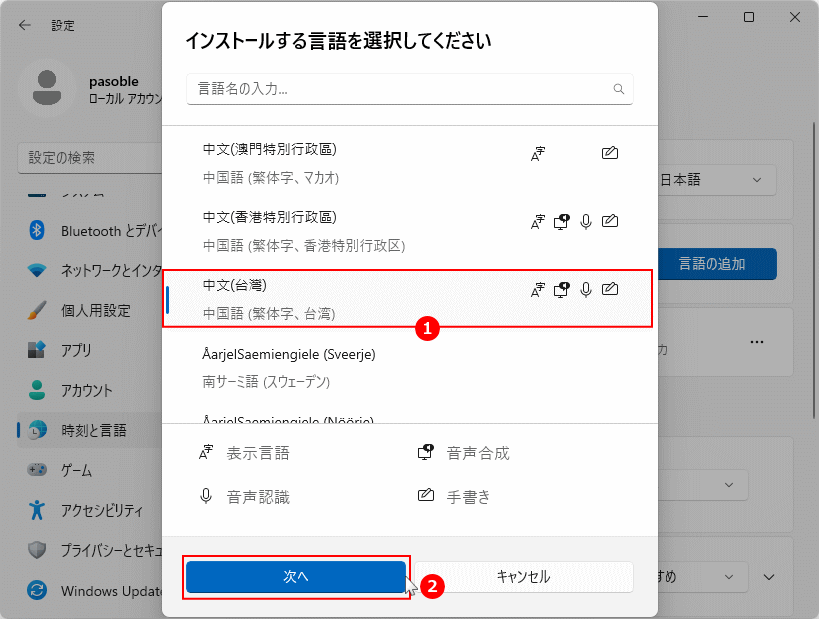Click キャンセル to dismiss the dialog
Screen dimensions: 819x619
[x=523, y=577]
